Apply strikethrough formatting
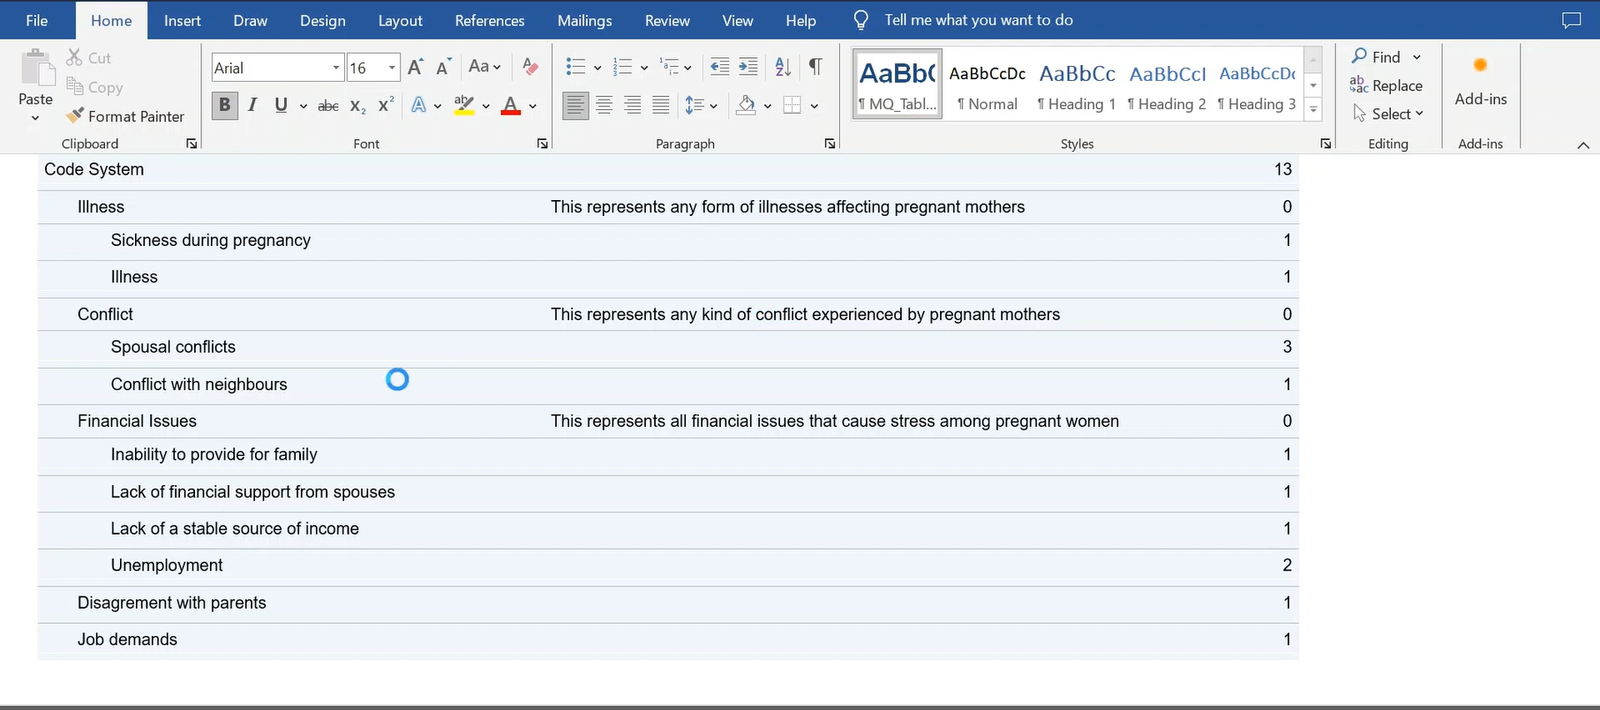Image resolution: width=1600 pixels, height=710 pixels. pos(328,105)
